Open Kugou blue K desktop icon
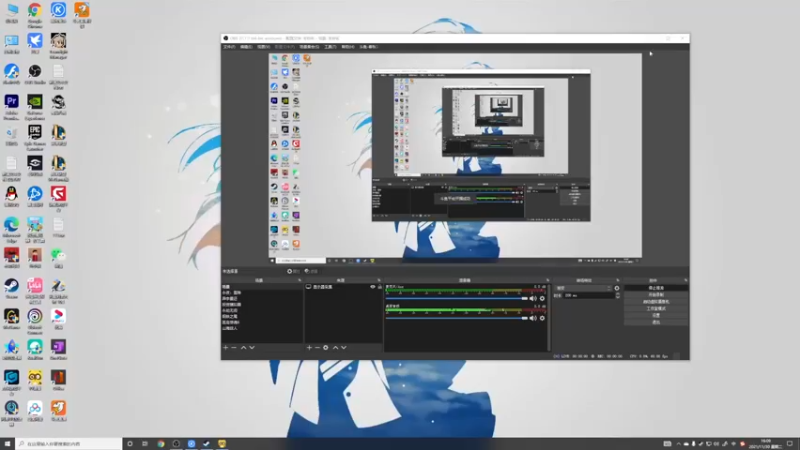This screenshot has height=450, width=800. click(x=58, y=13)
